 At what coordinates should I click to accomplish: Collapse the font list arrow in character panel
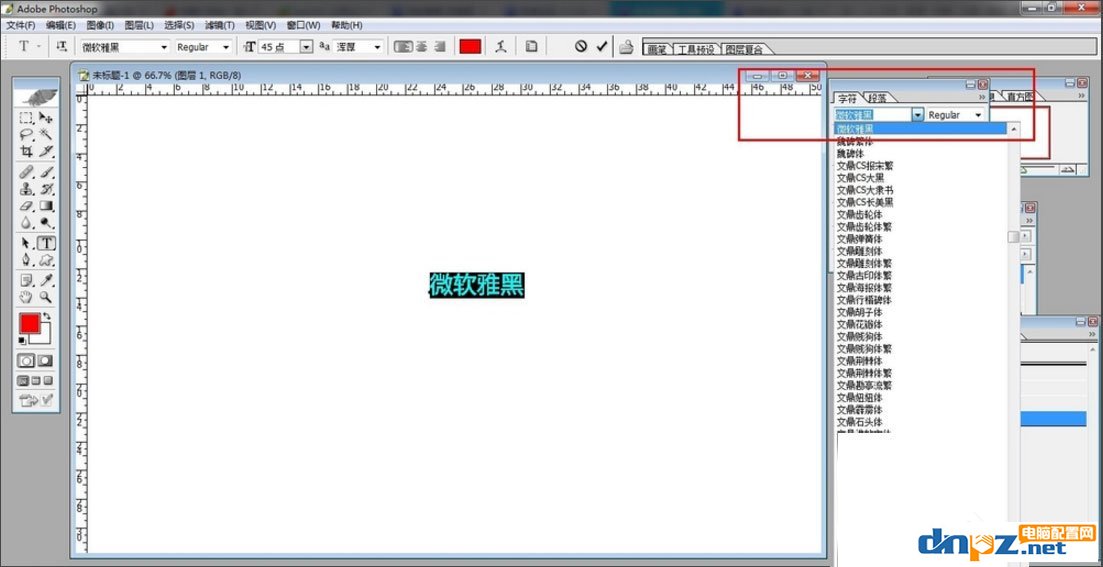click(x=917, y=115)
